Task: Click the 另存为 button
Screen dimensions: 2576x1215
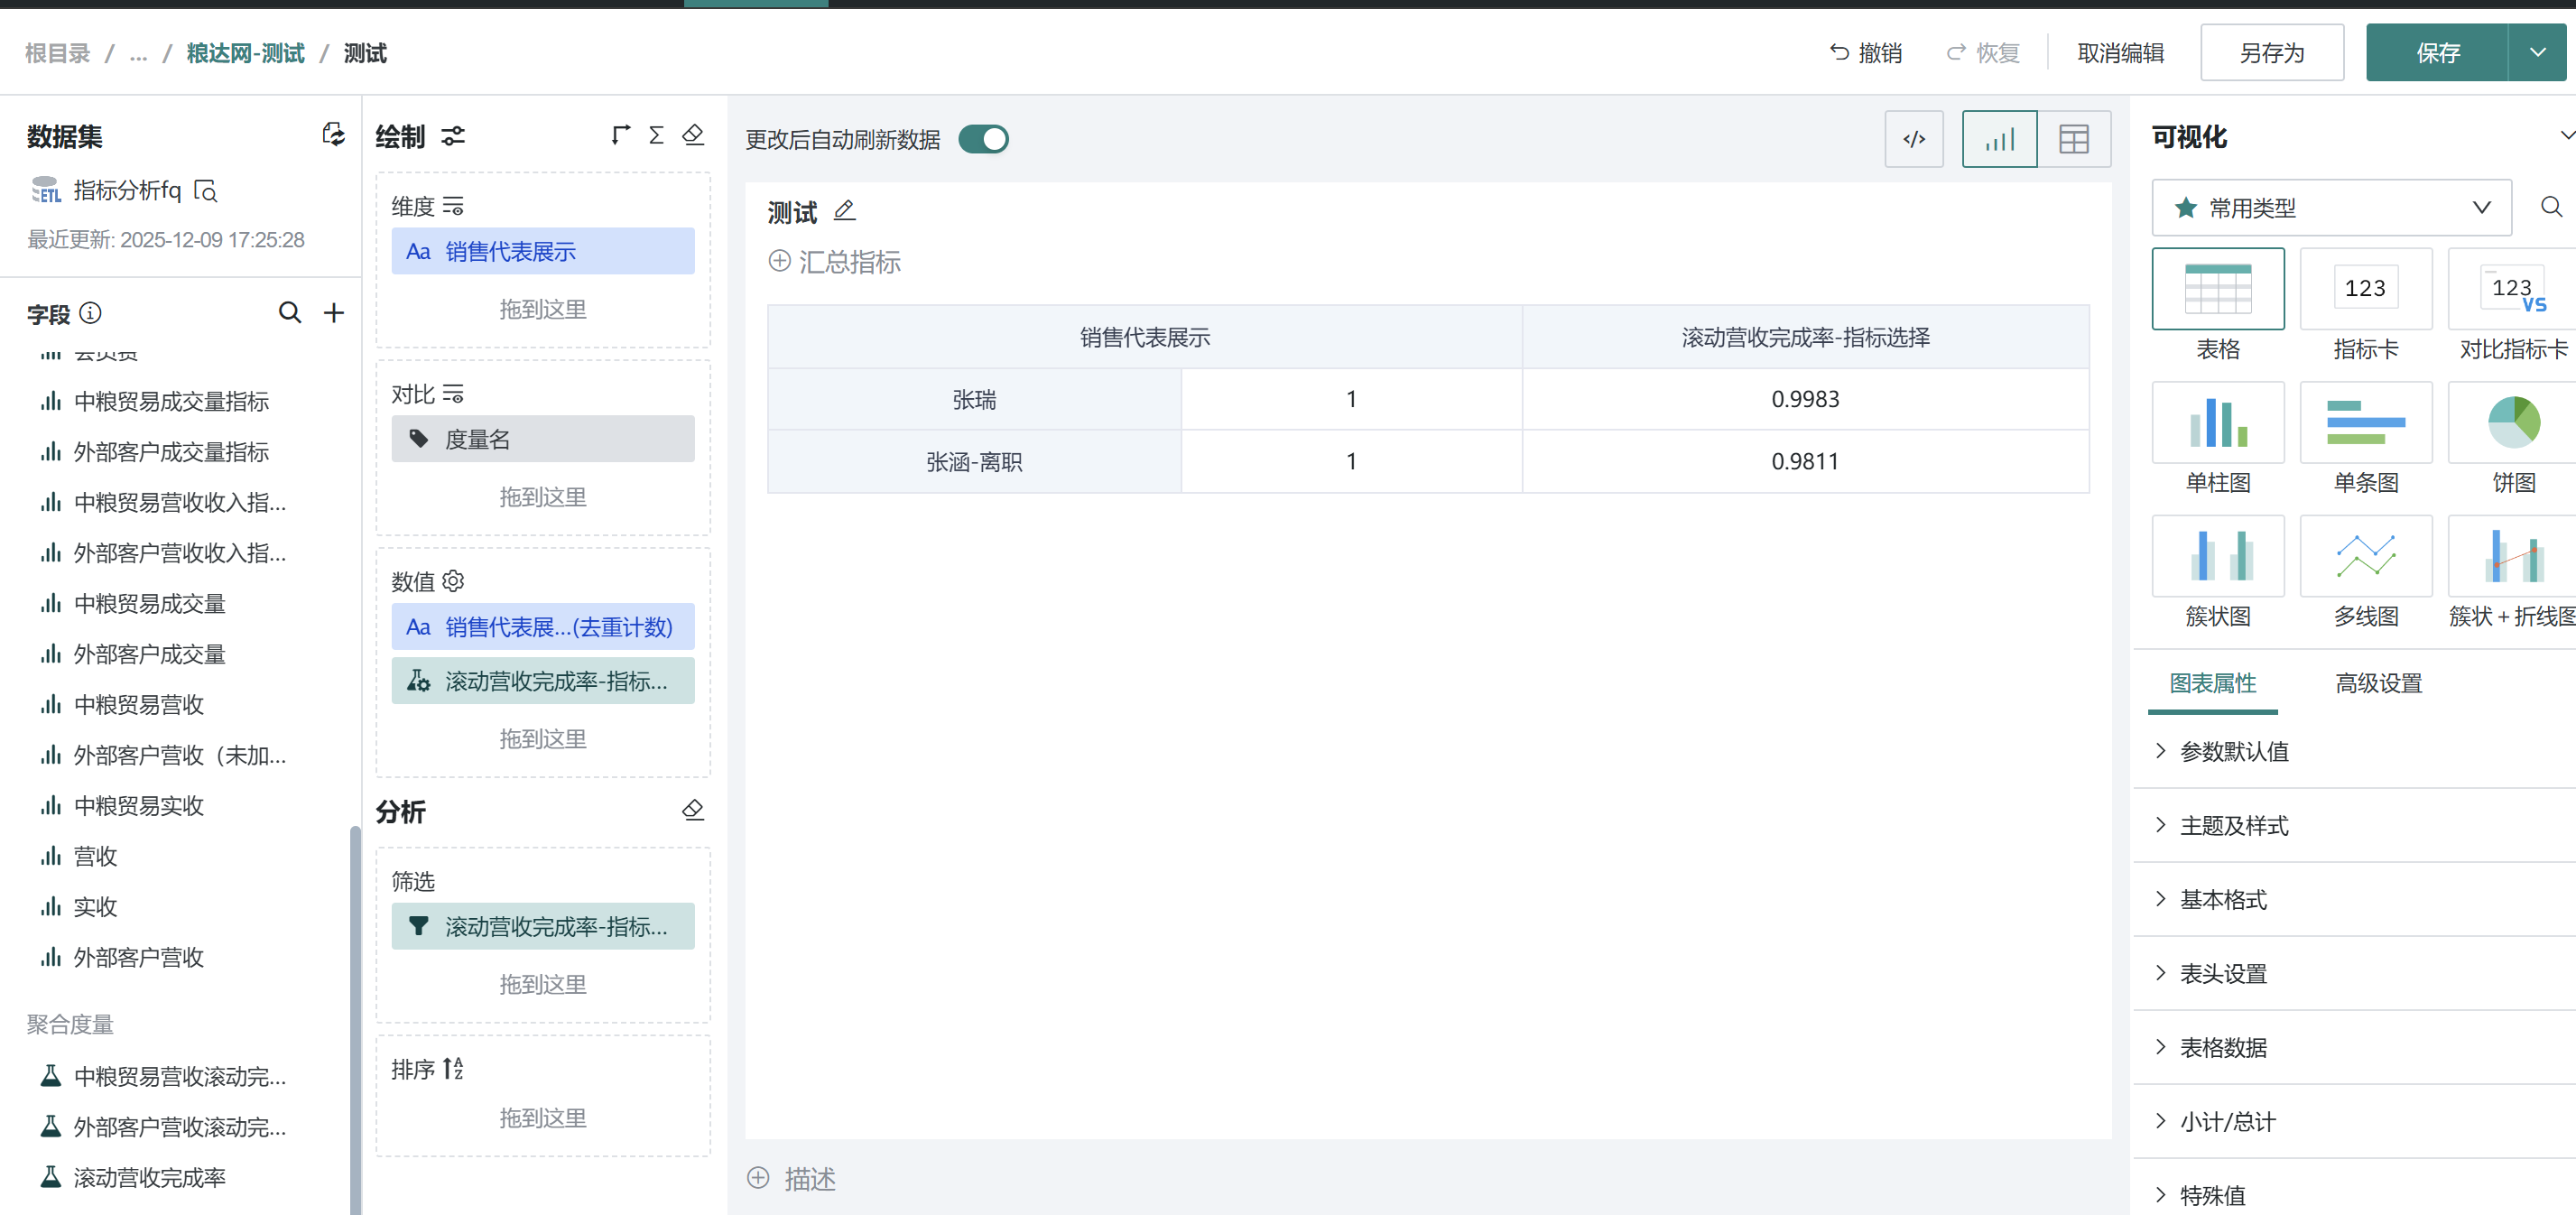Action: point(2272,52)
